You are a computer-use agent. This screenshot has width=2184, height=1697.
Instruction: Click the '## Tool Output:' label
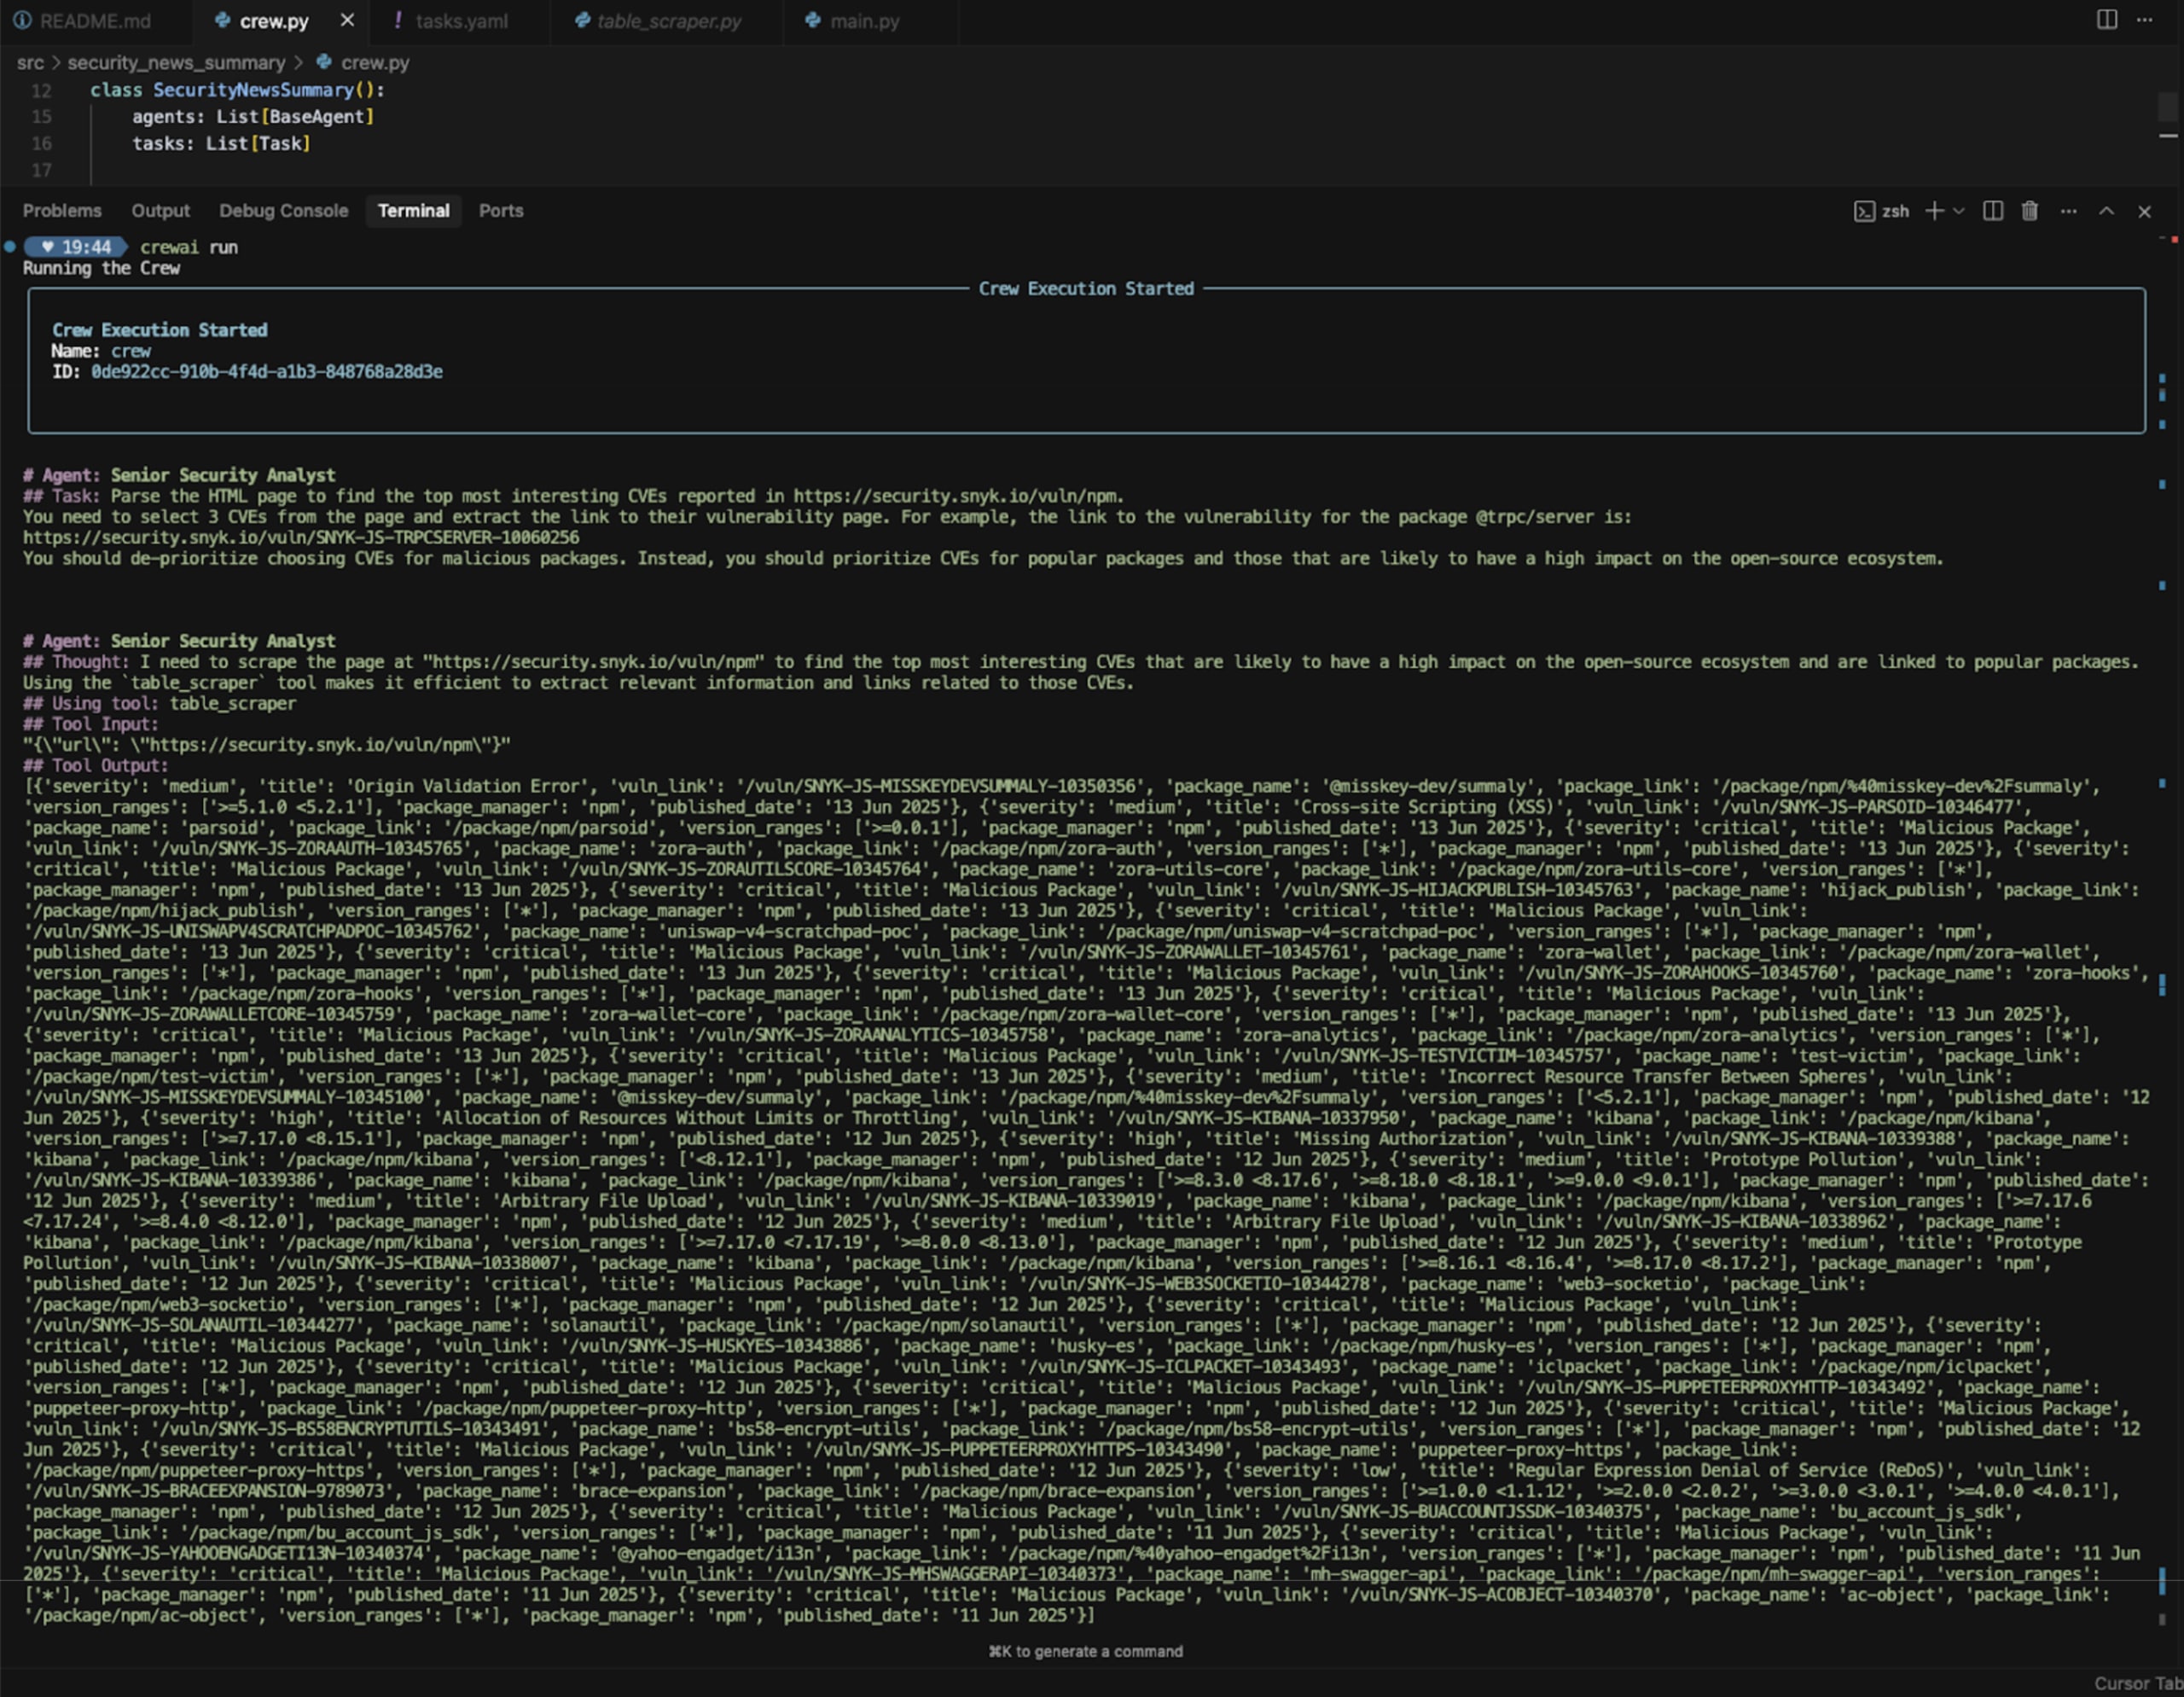(96, 766)
